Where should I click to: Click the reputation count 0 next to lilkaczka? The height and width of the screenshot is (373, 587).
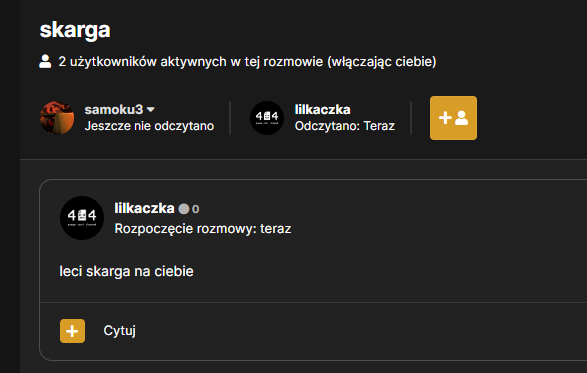(195, 209)
